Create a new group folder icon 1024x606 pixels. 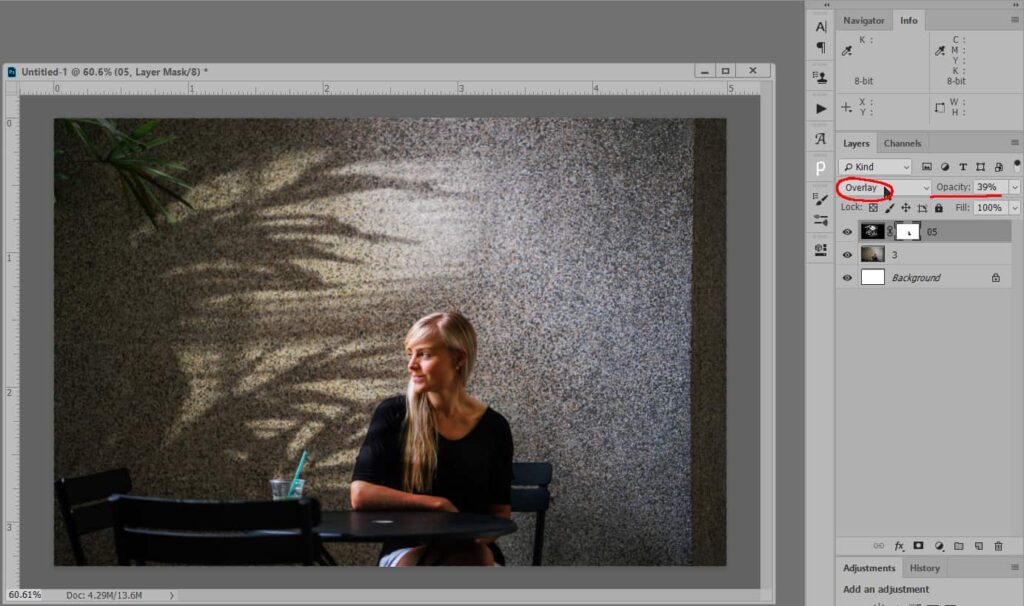coord(959,546)
